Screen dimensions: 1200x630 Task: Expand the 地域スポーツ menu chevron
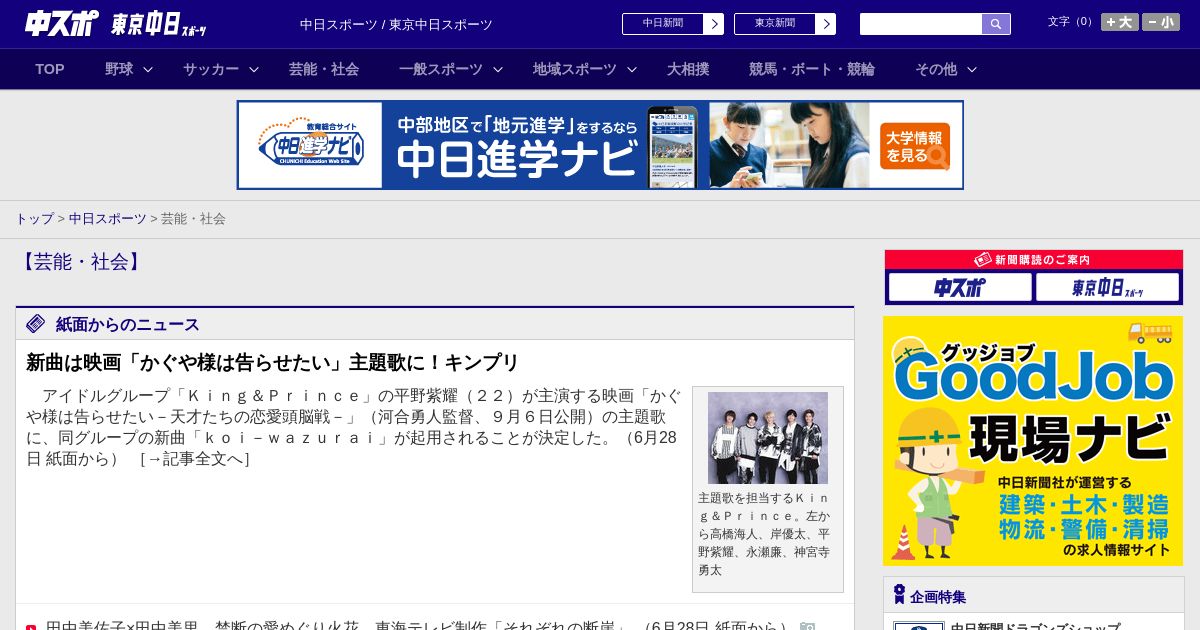click(x=632, y=70)
